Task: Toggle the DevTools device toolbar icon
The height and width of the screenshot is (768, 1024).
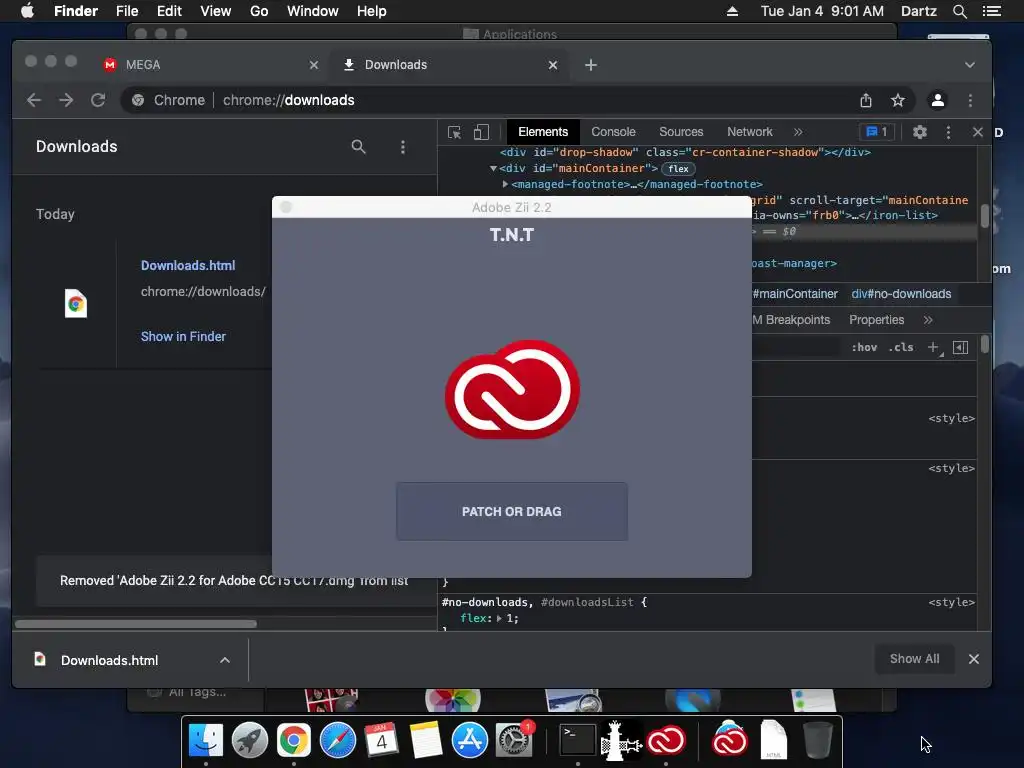Action: 481,132
